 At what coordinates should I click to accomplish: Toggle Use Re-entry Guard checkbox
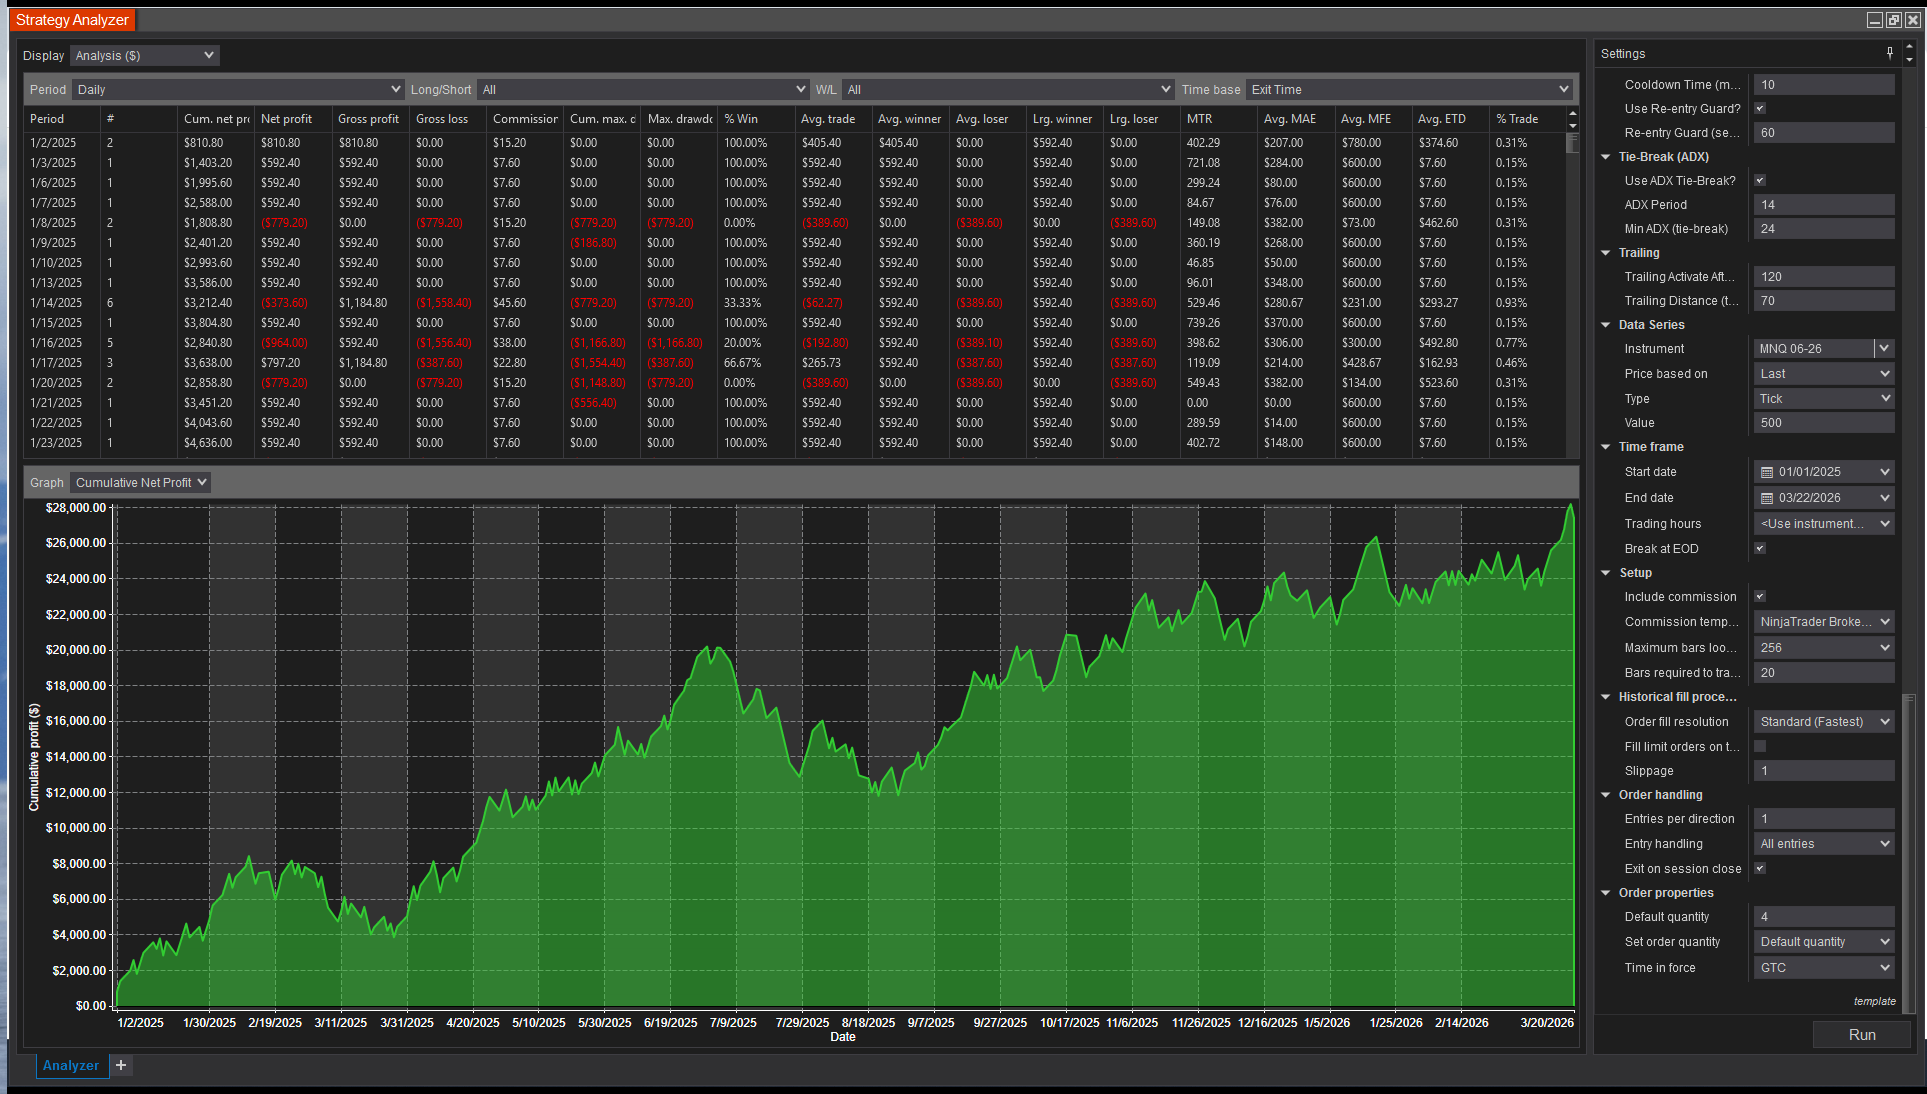1760,108
